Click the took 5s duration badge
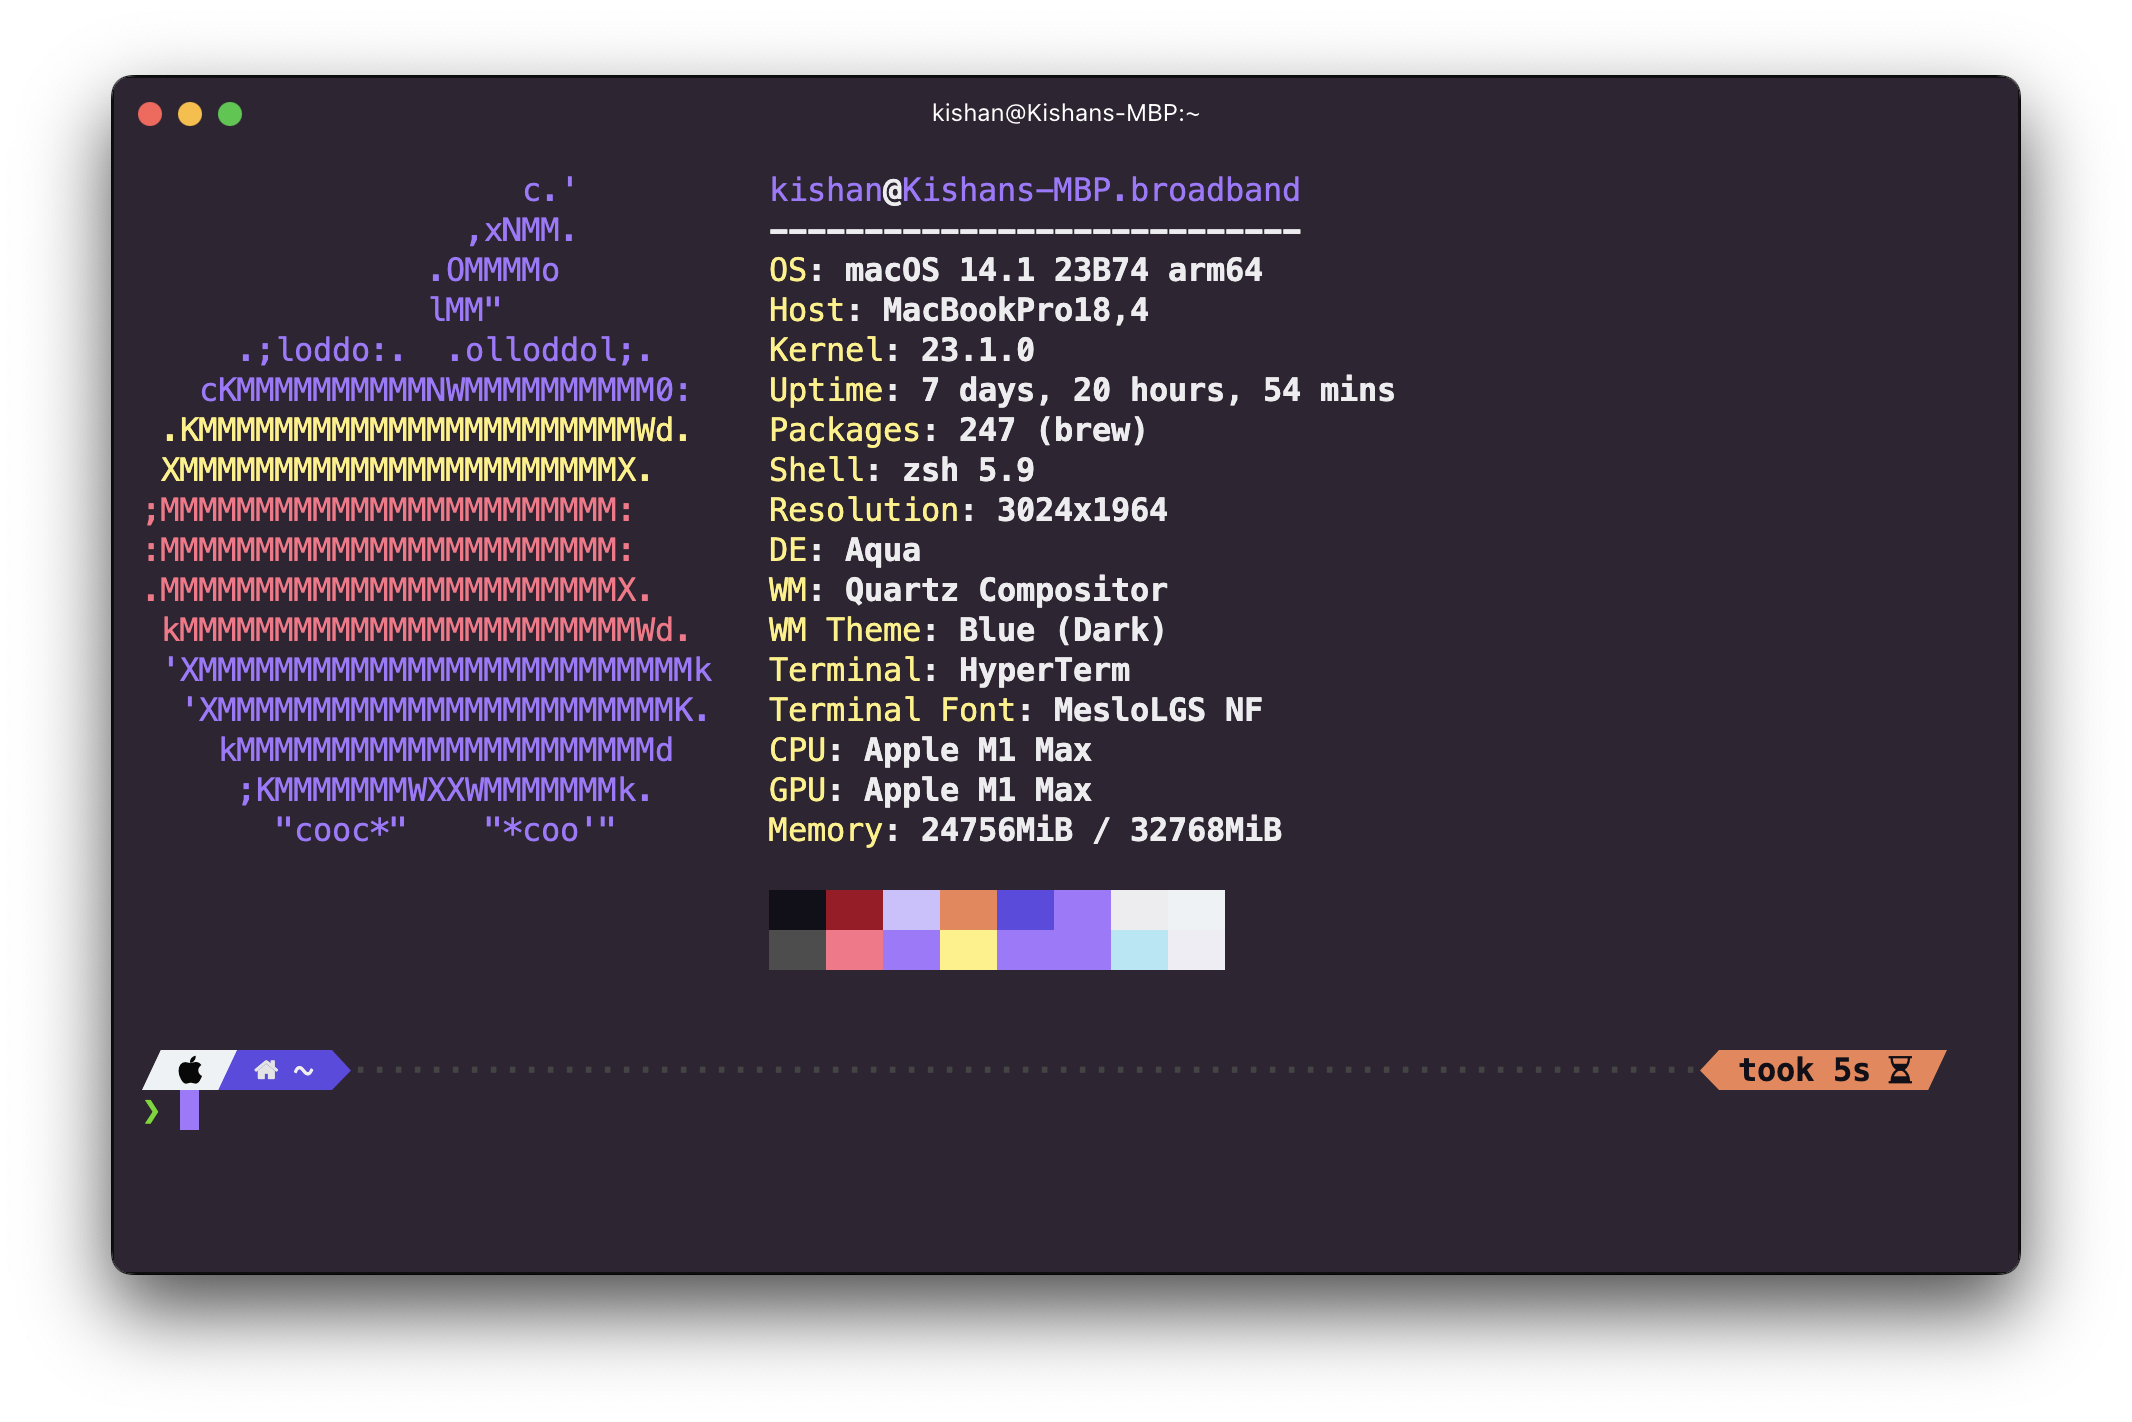This screenshot has height=1422, width=2132. pyautogui.click(x=1805, y=1070)
